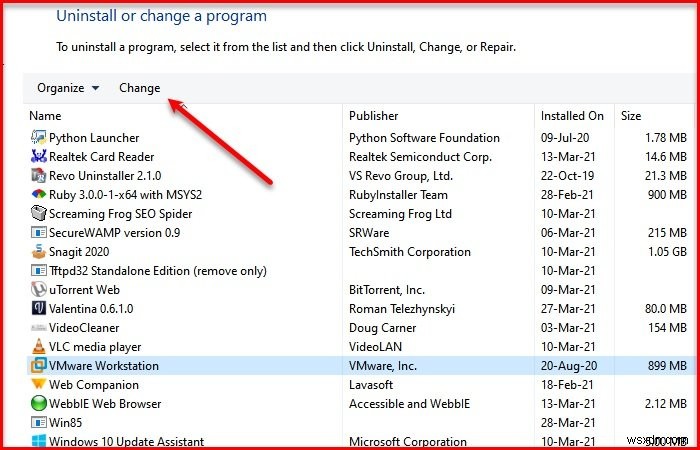Click the 899 MB size value

(667, 366)
